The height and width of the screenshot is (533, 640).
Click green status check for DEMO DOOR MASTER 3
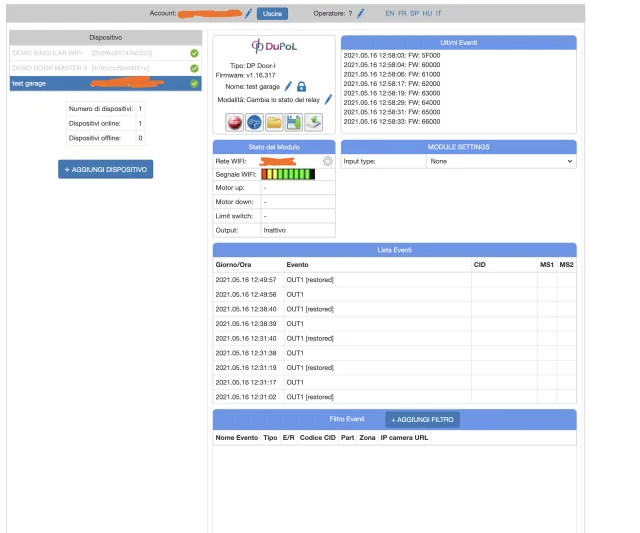tap(194, 68)
